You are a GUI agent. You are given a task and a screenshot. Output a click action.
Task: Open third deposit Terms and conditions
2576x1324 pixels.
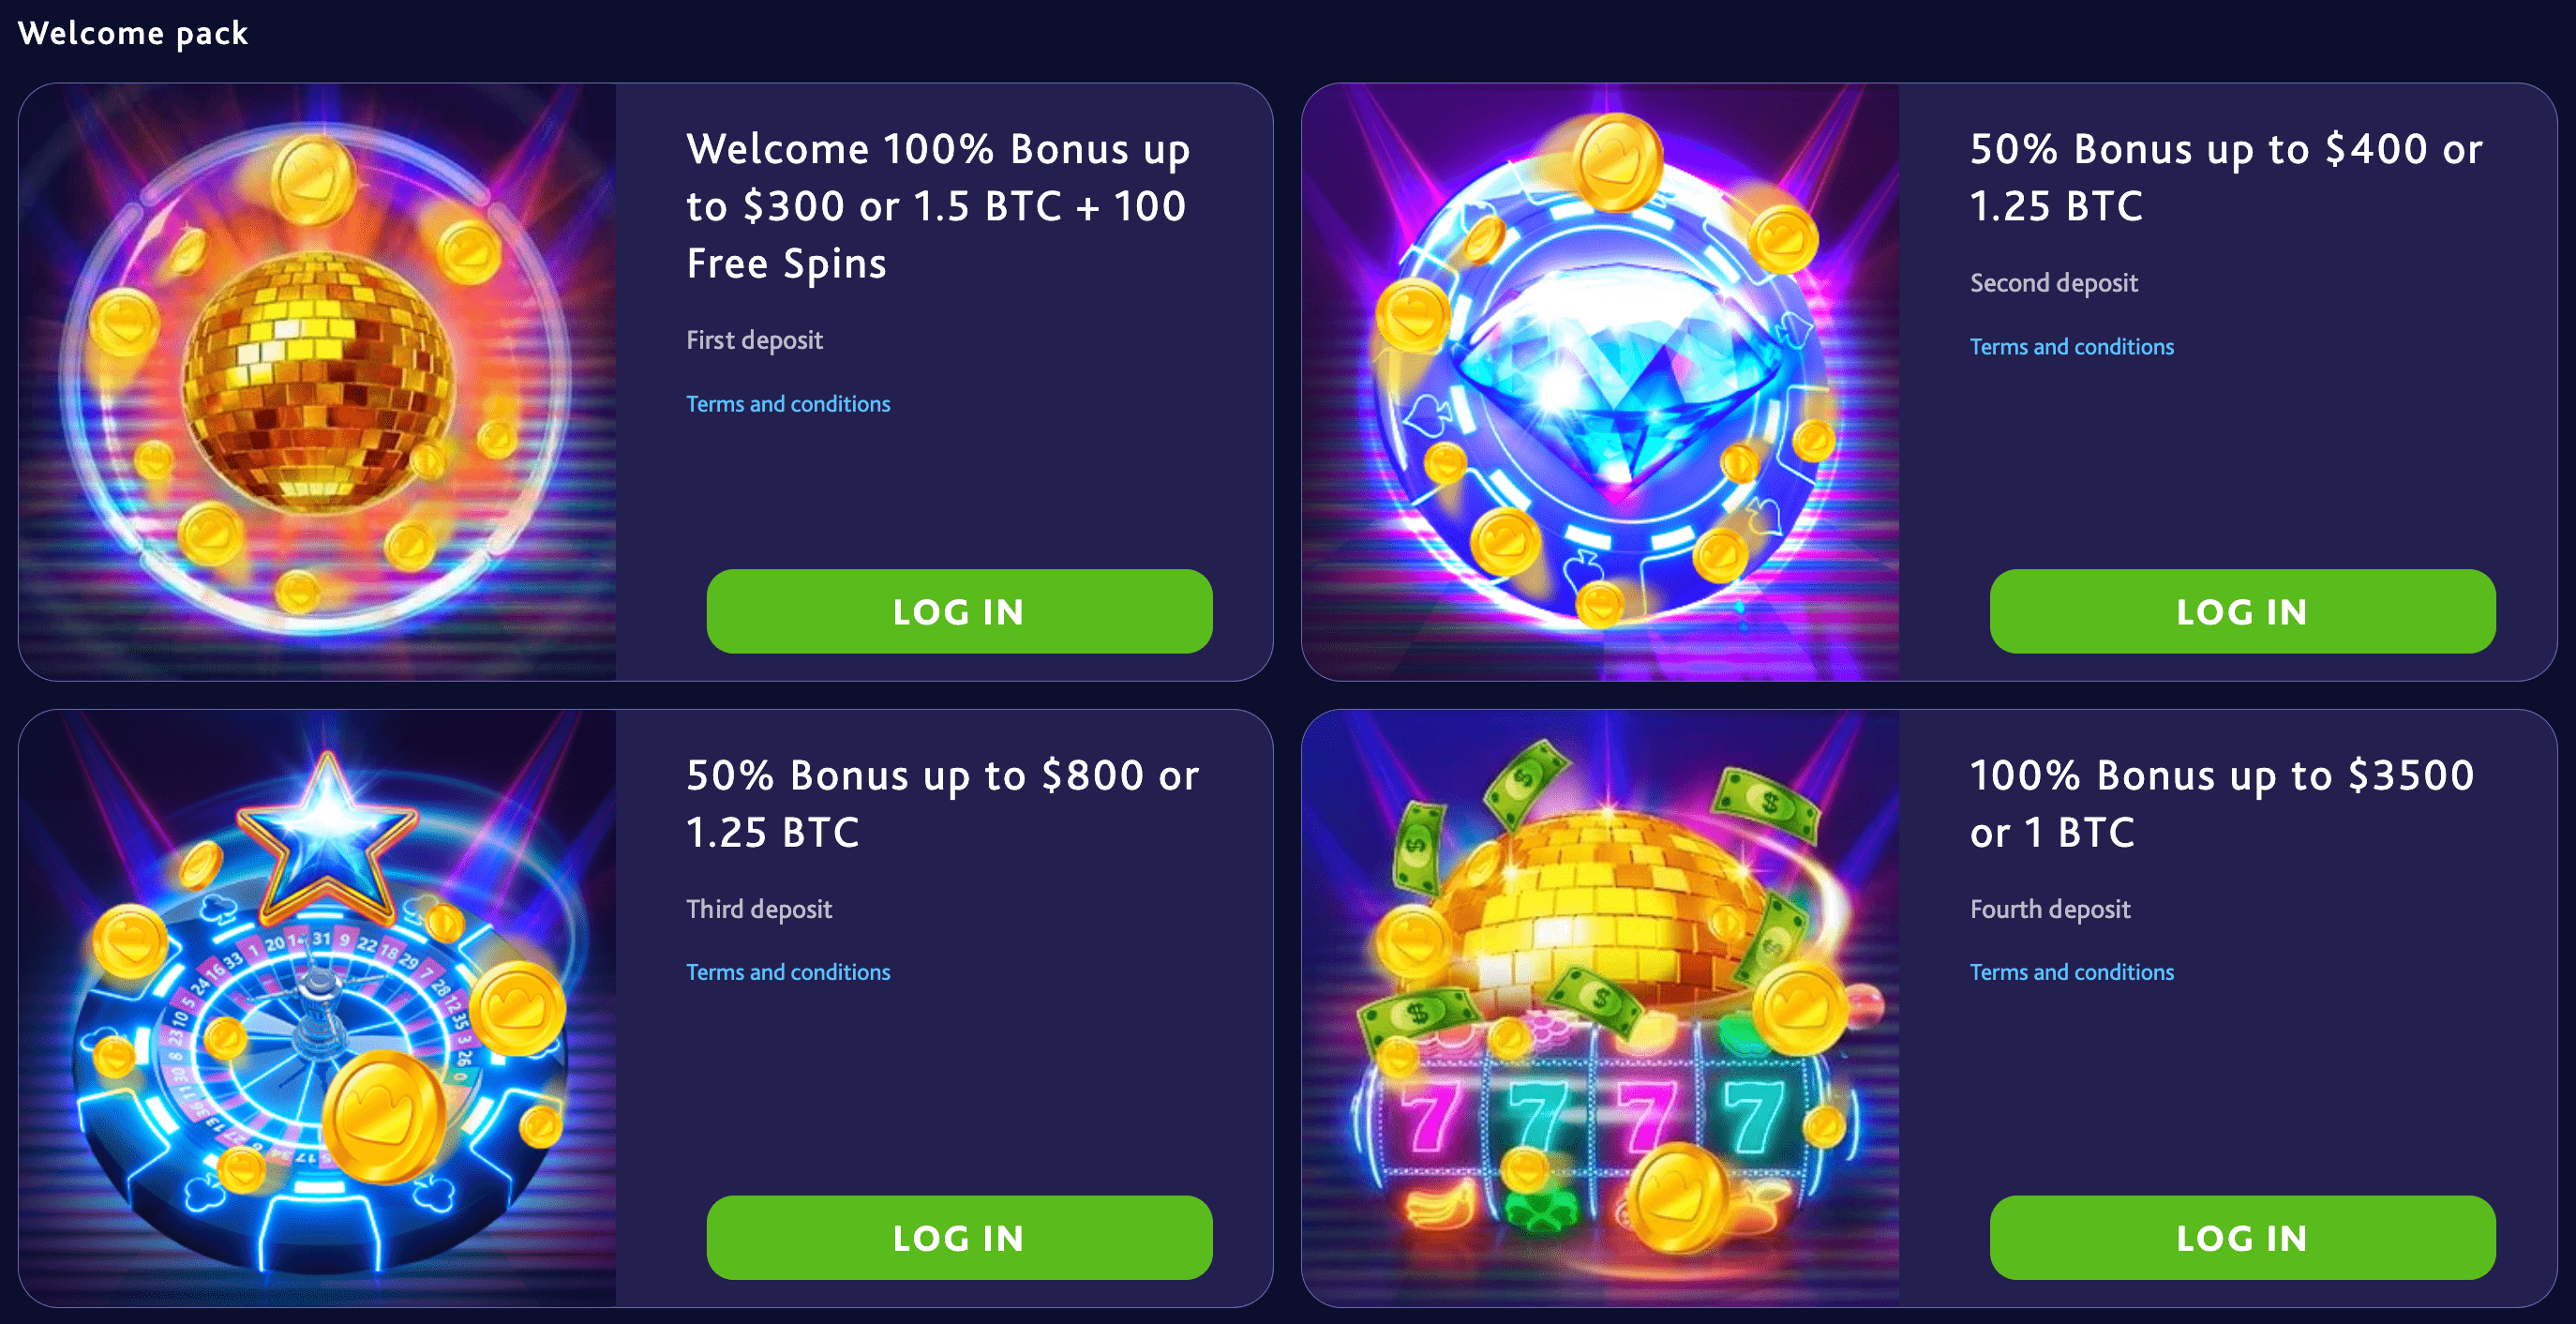pos(788,972)
